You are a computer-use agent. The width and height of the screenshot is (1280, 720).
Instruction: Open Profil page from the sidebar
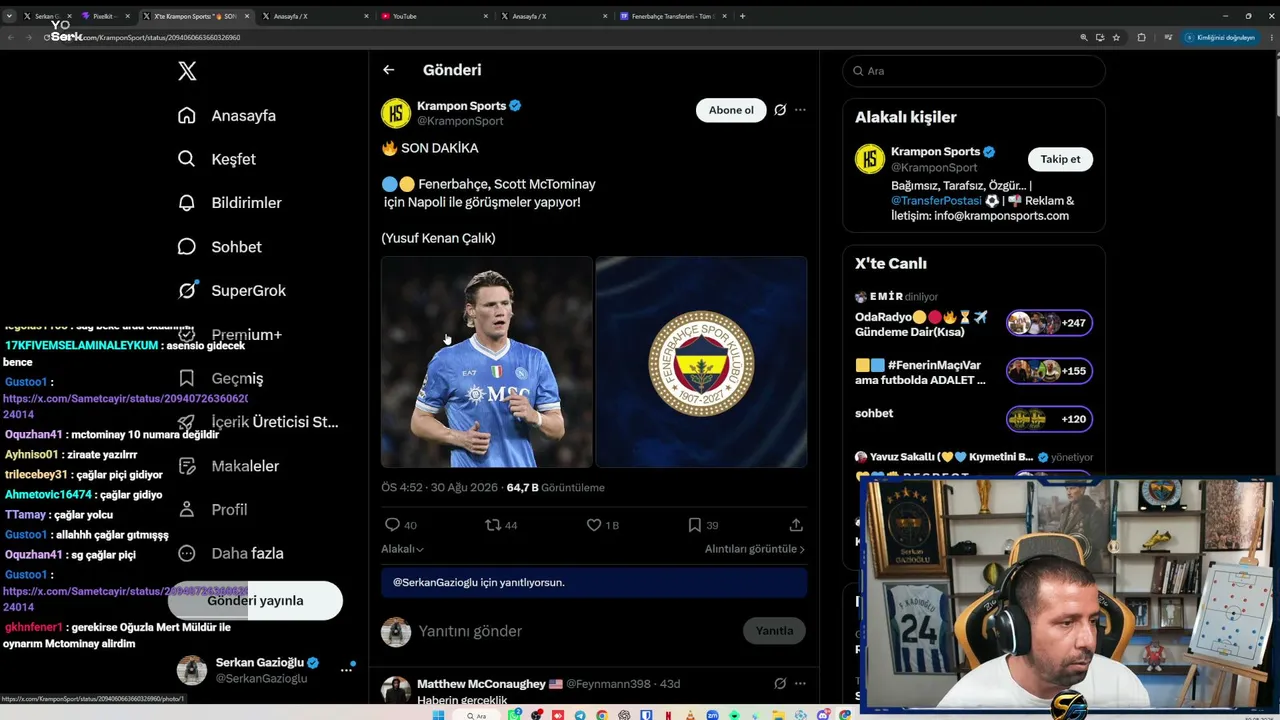pyautogui.click(x=212, y=510)
